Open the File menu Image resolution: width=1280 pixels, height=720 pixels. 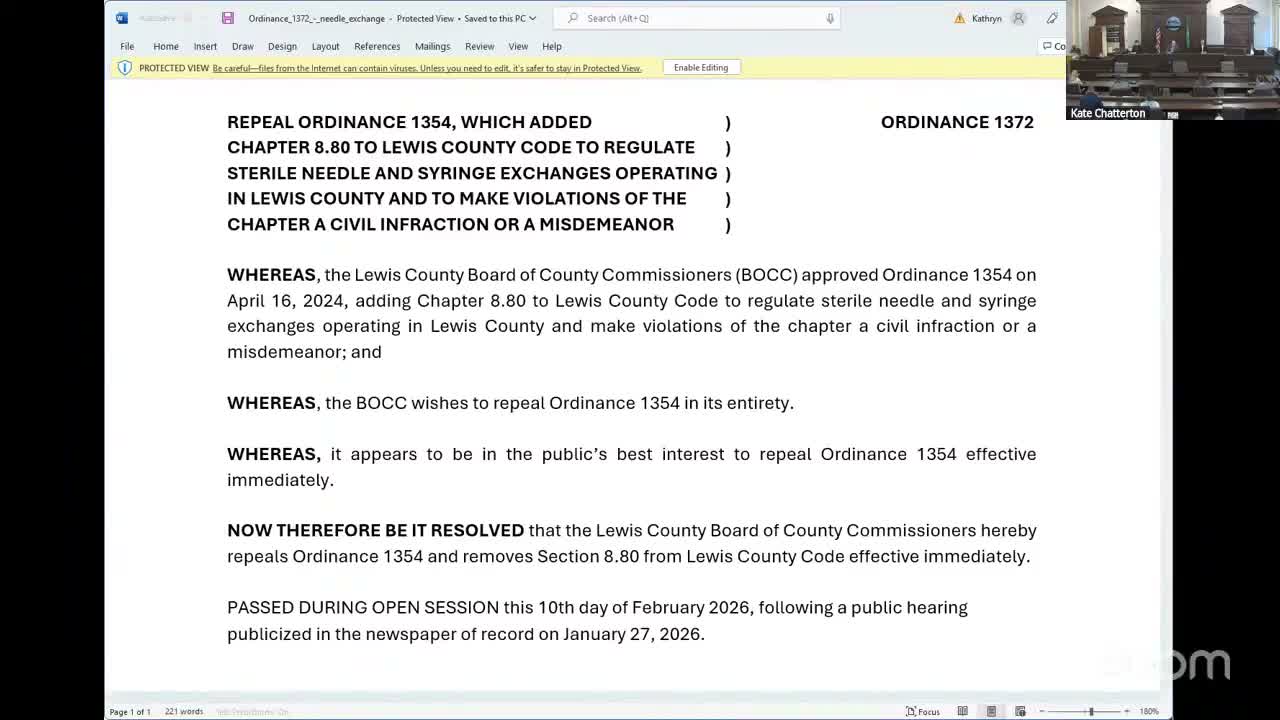[x=127, y=46]
